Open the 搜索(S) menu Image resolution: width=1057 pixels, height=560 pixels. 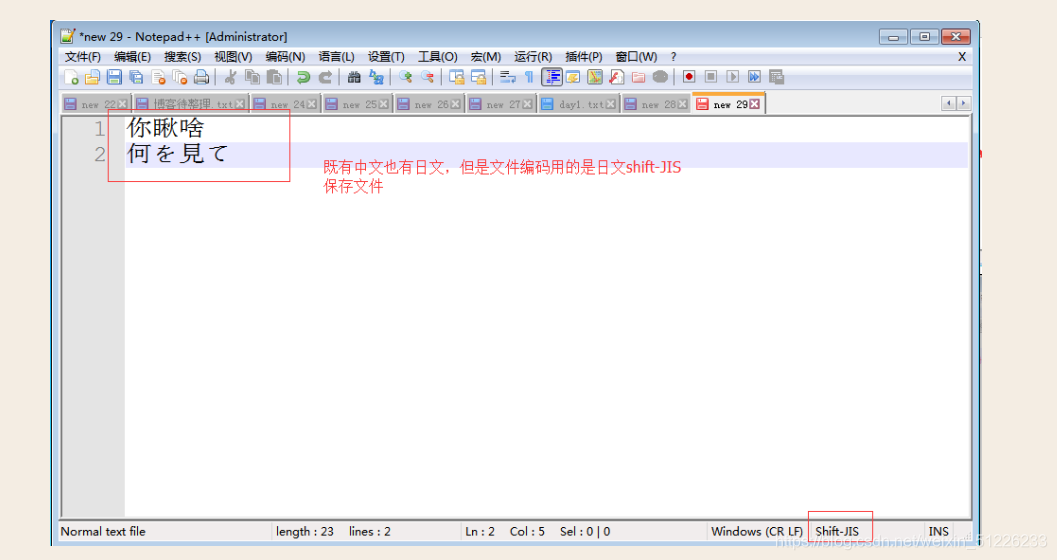[183, 57]
